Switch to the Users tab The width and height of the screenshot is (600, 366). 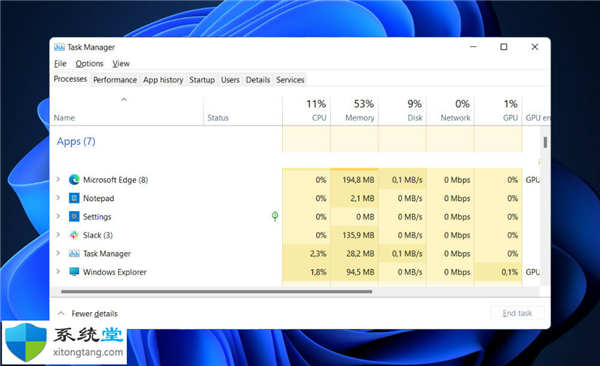click(x=230, y=80)
